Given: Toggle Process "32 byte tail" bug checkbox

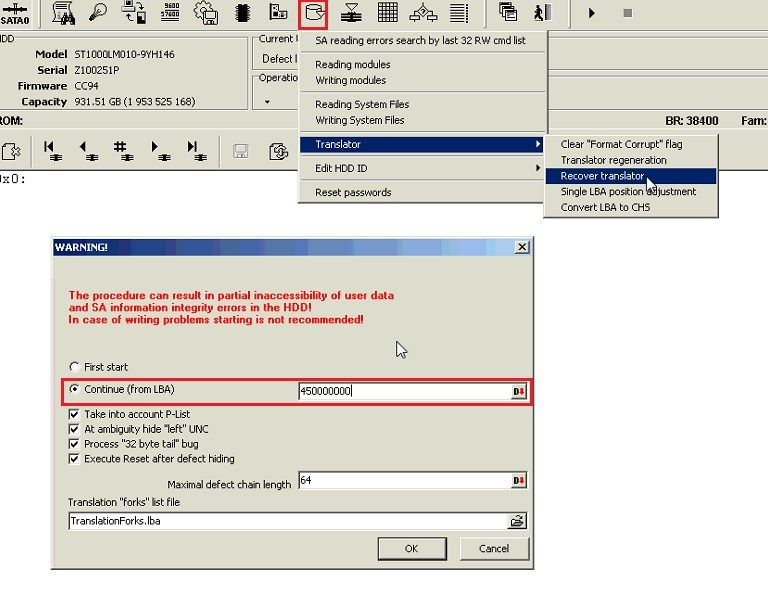Looking at the screenshot, I should (74, 444).
